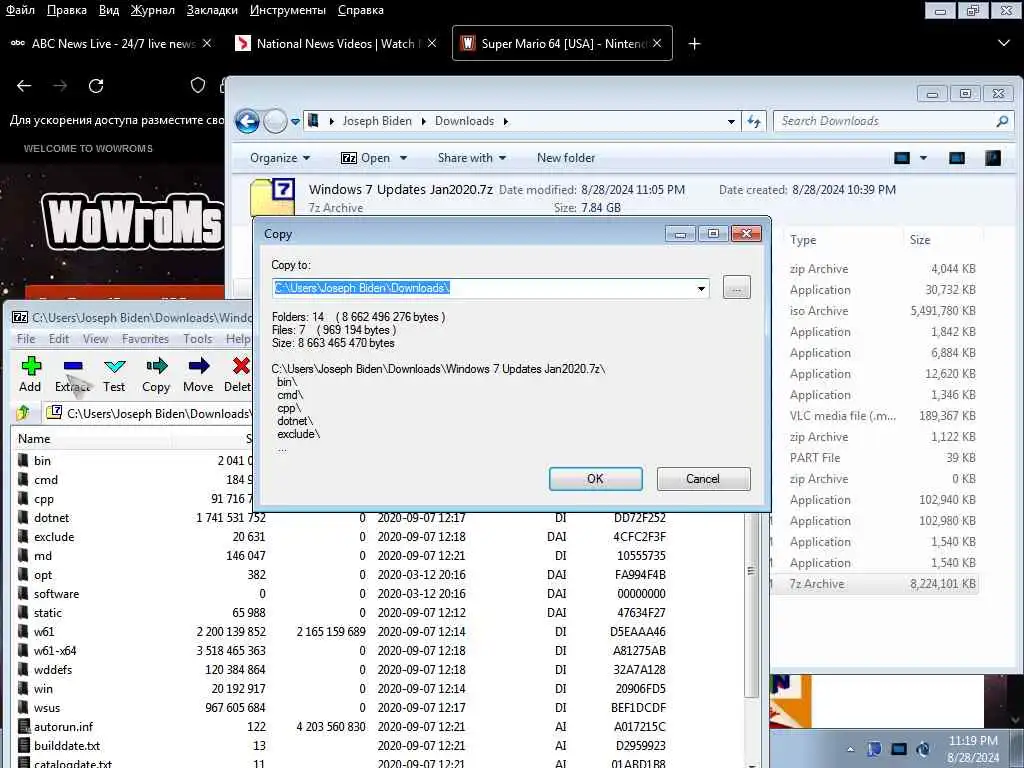Click Joseph Biden breadcrumb in Explorer
The height and width of the screenshot is (768, 1024).
(377, 121)
